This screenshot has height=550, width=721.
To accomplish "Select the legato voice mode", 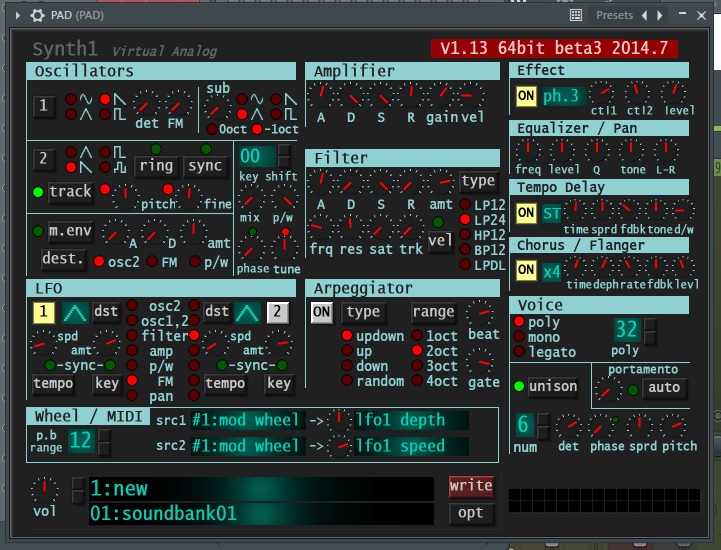I will click(x=520, y=352).
